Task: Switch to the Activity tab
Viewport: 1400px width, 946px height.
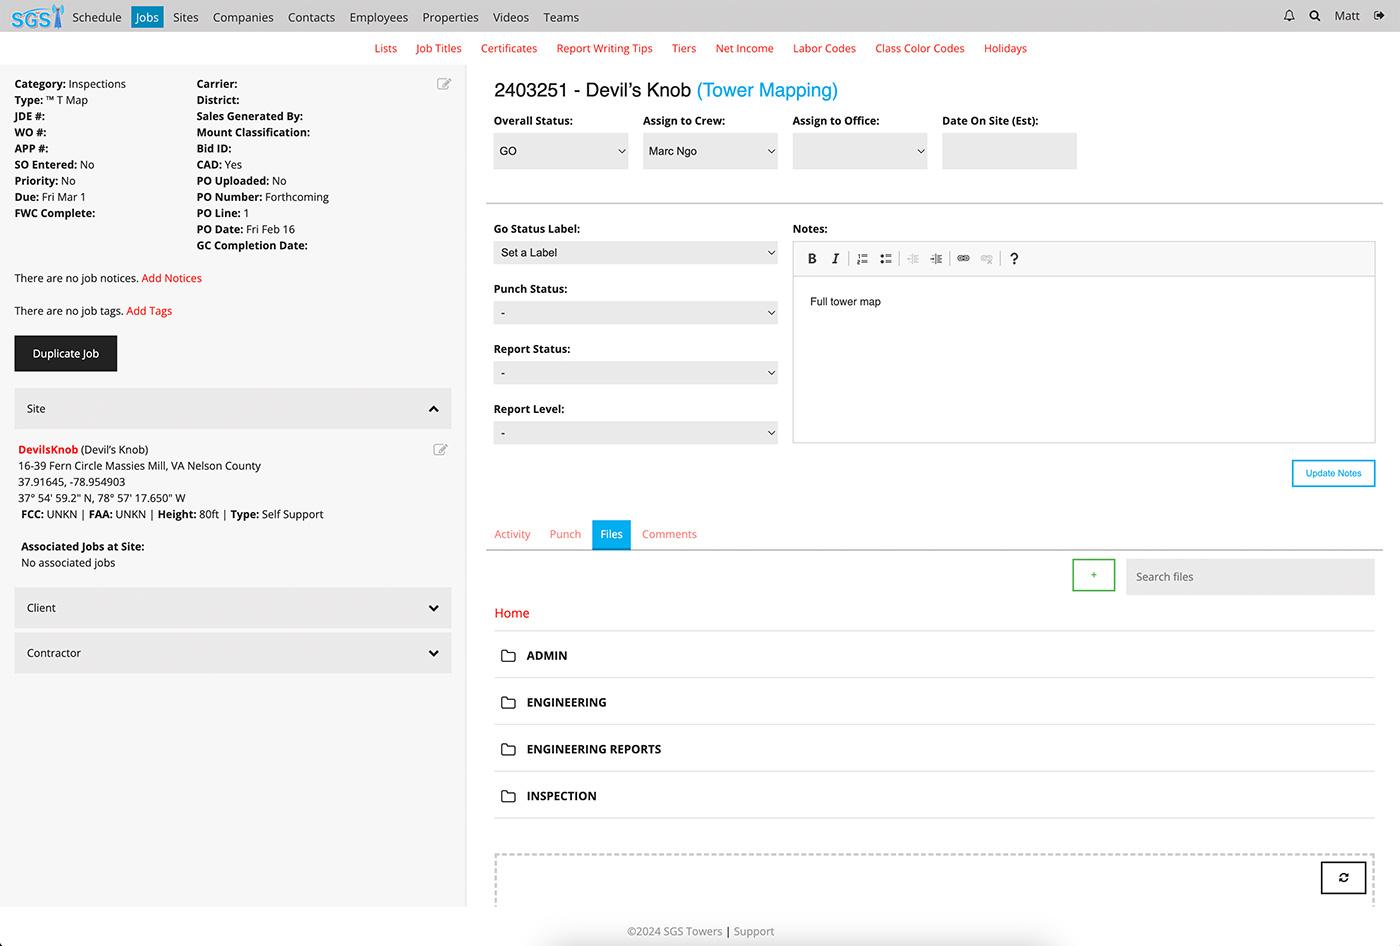Action: point(512,534)
